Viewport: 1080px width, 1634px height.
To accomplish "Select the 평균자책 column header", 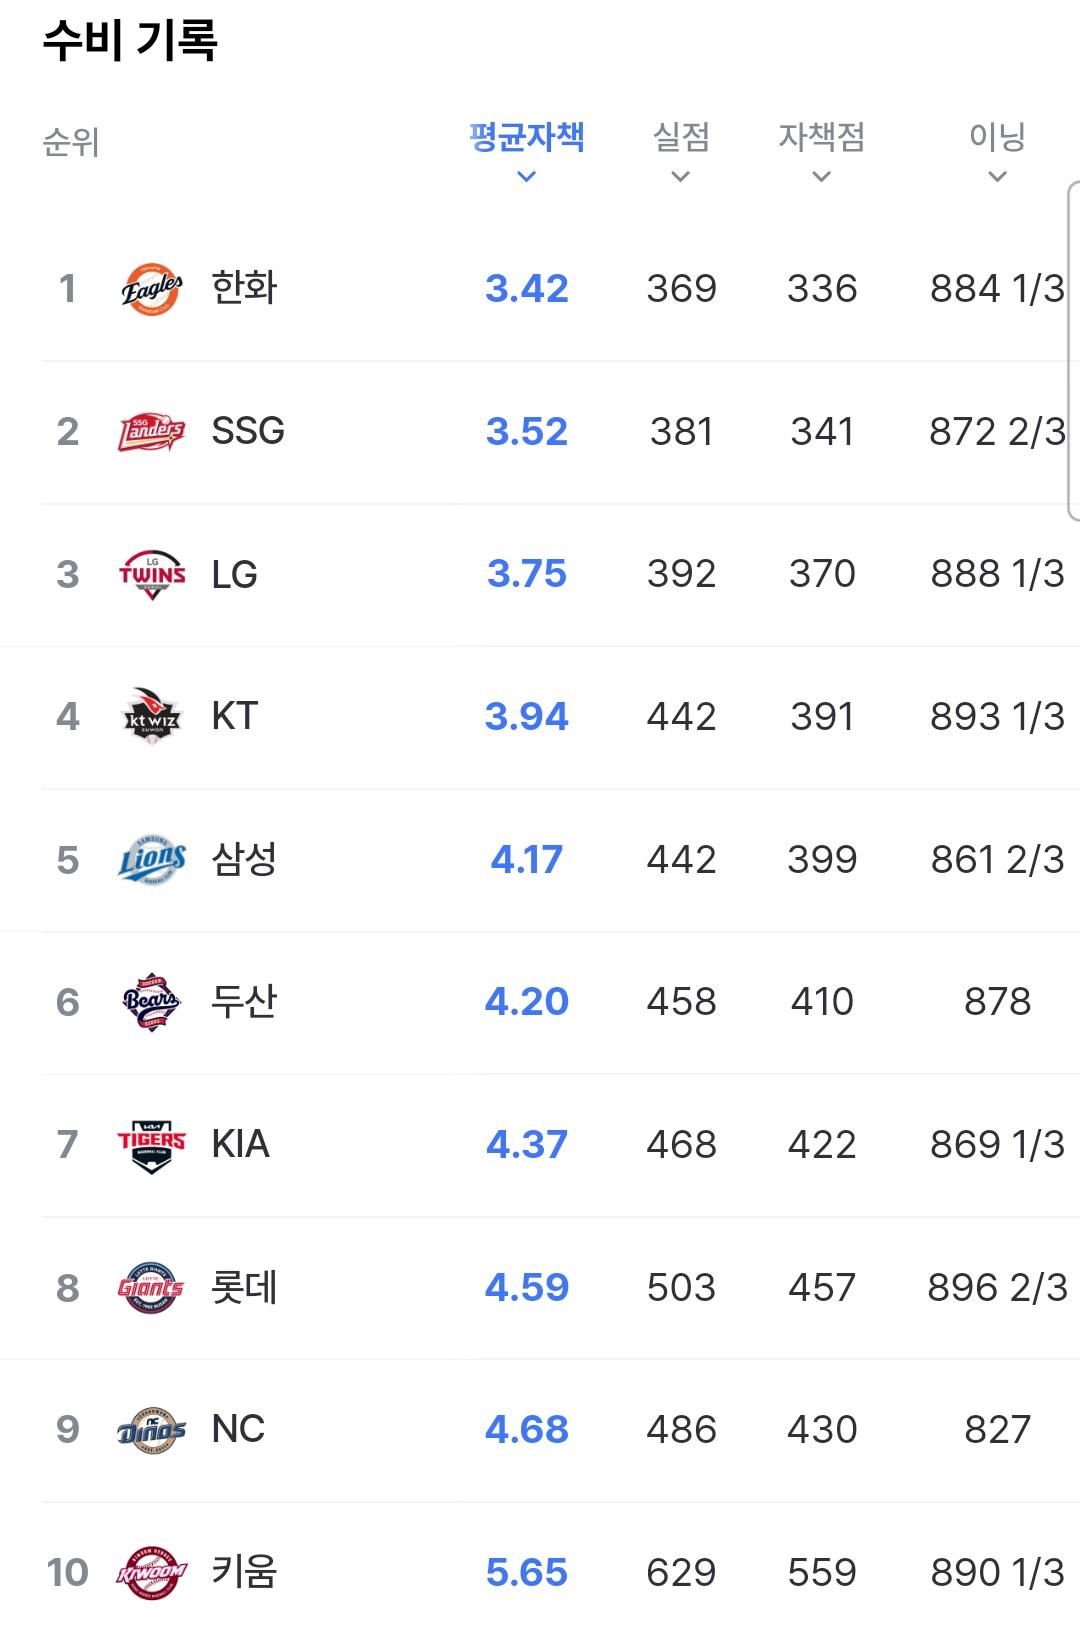I will tap(527, 137).
